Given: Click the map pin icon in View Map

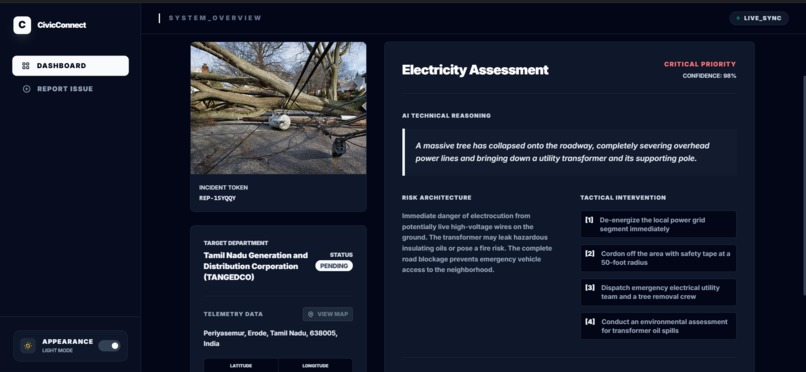Looking at the screenshot, I should tap(310, 314).
